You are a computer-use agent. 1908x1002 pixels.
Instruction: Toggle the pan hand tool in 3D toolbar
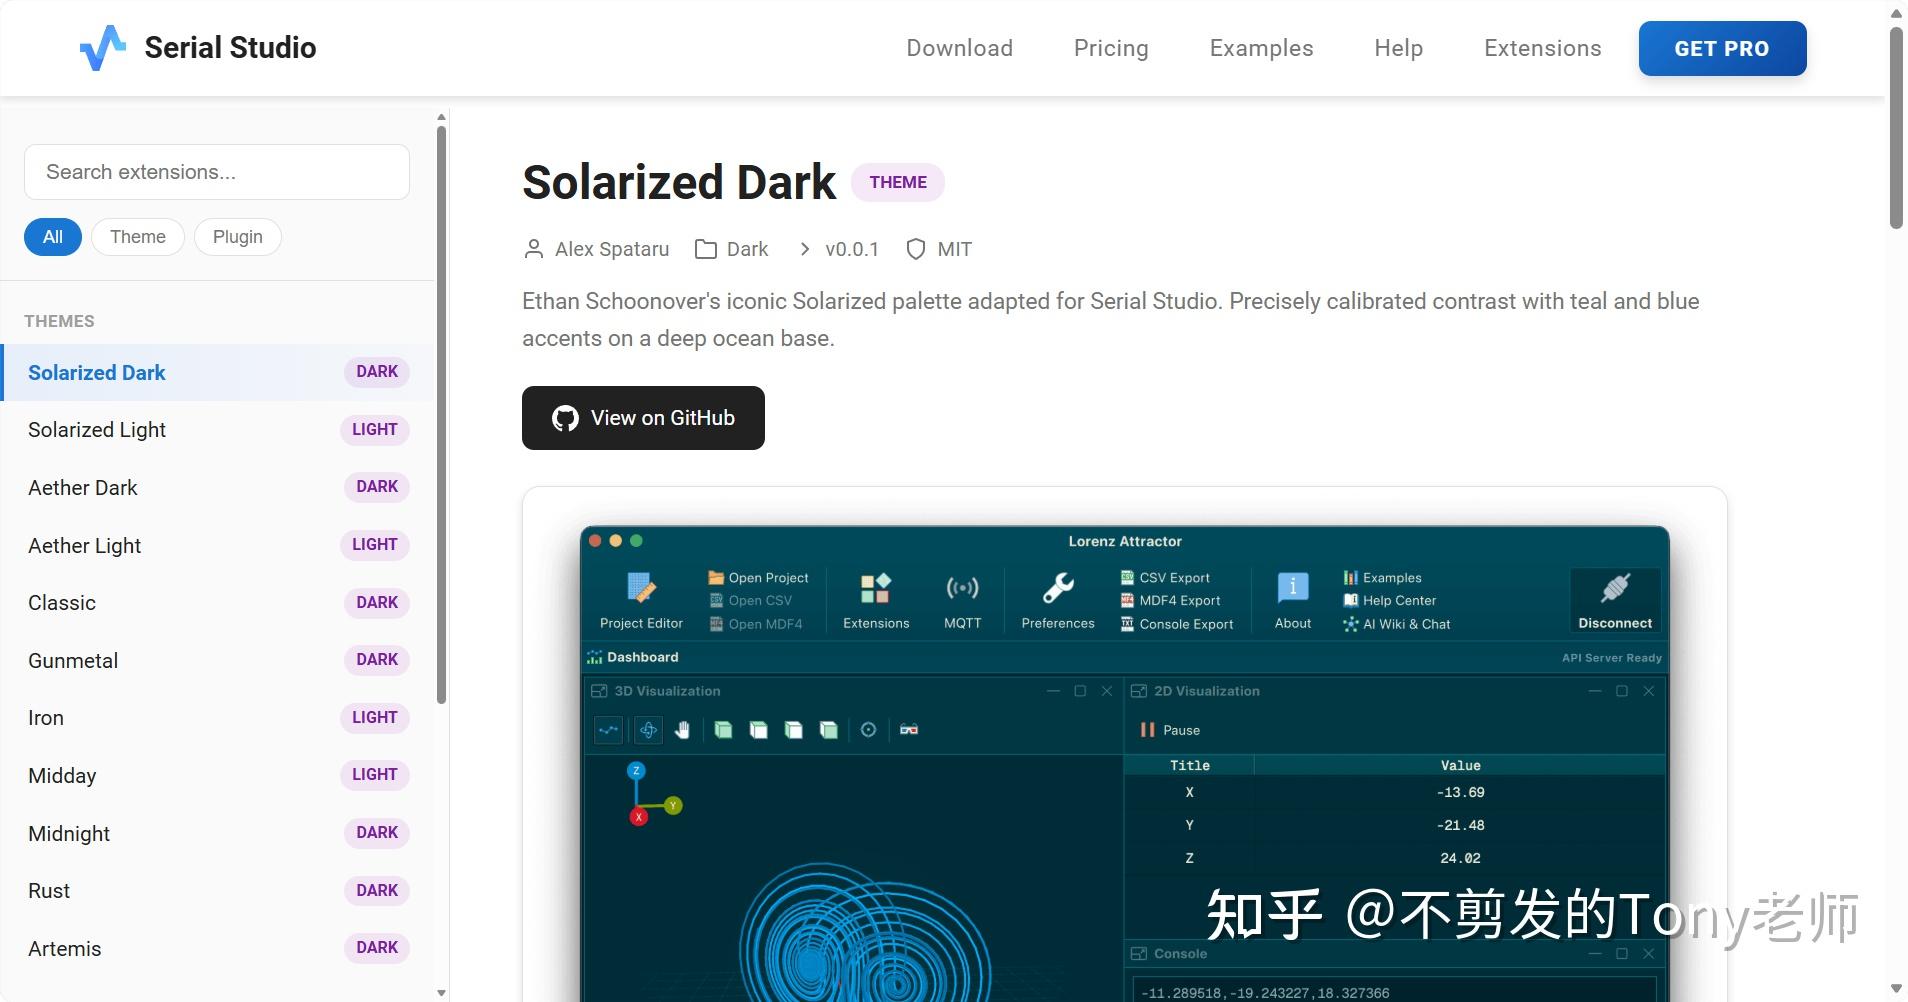click(x=682, y=730)
